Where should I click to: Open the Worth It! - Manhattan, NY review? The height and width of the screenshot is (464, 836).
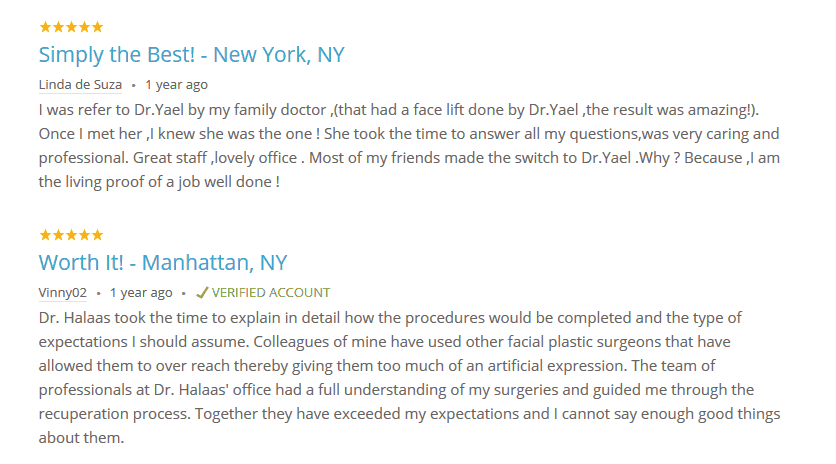pos(163,263)
